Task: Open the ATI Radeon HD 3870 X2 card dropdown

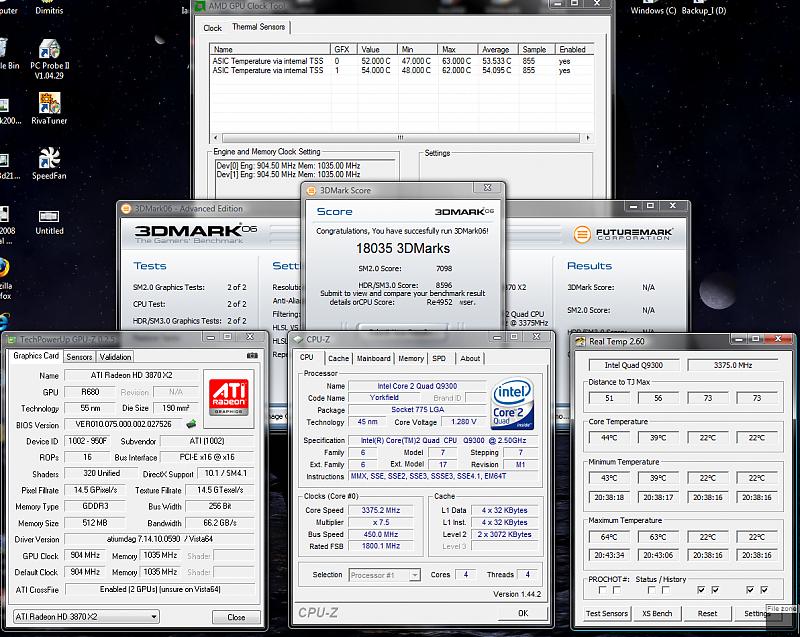Action: [86, 617]
